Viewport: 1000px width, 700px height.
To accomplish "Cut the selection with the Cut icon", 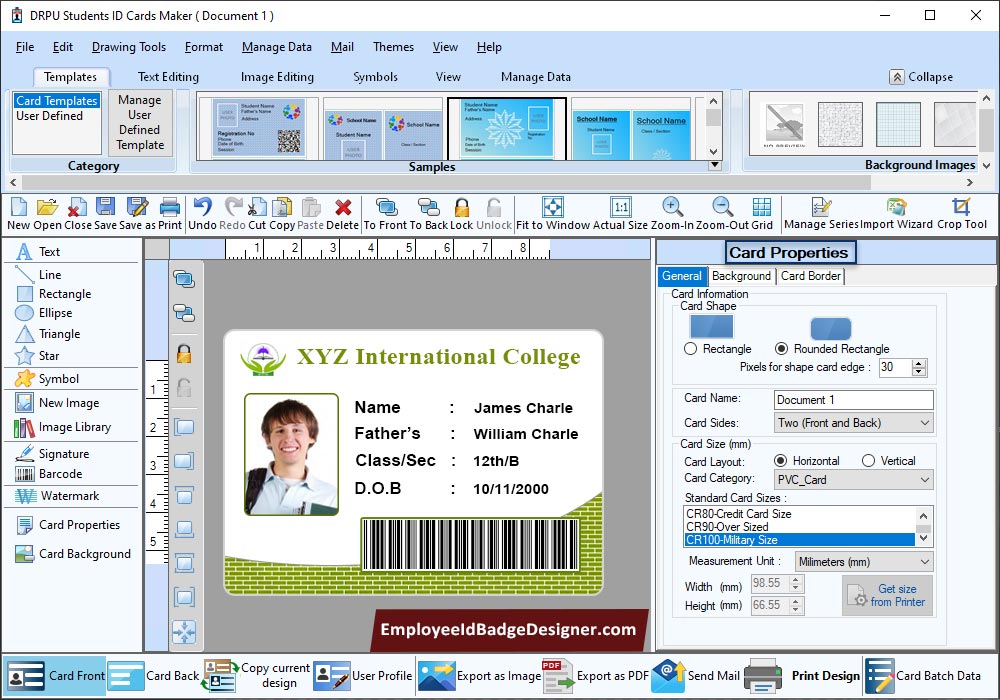I will click(x=257, y=214).
